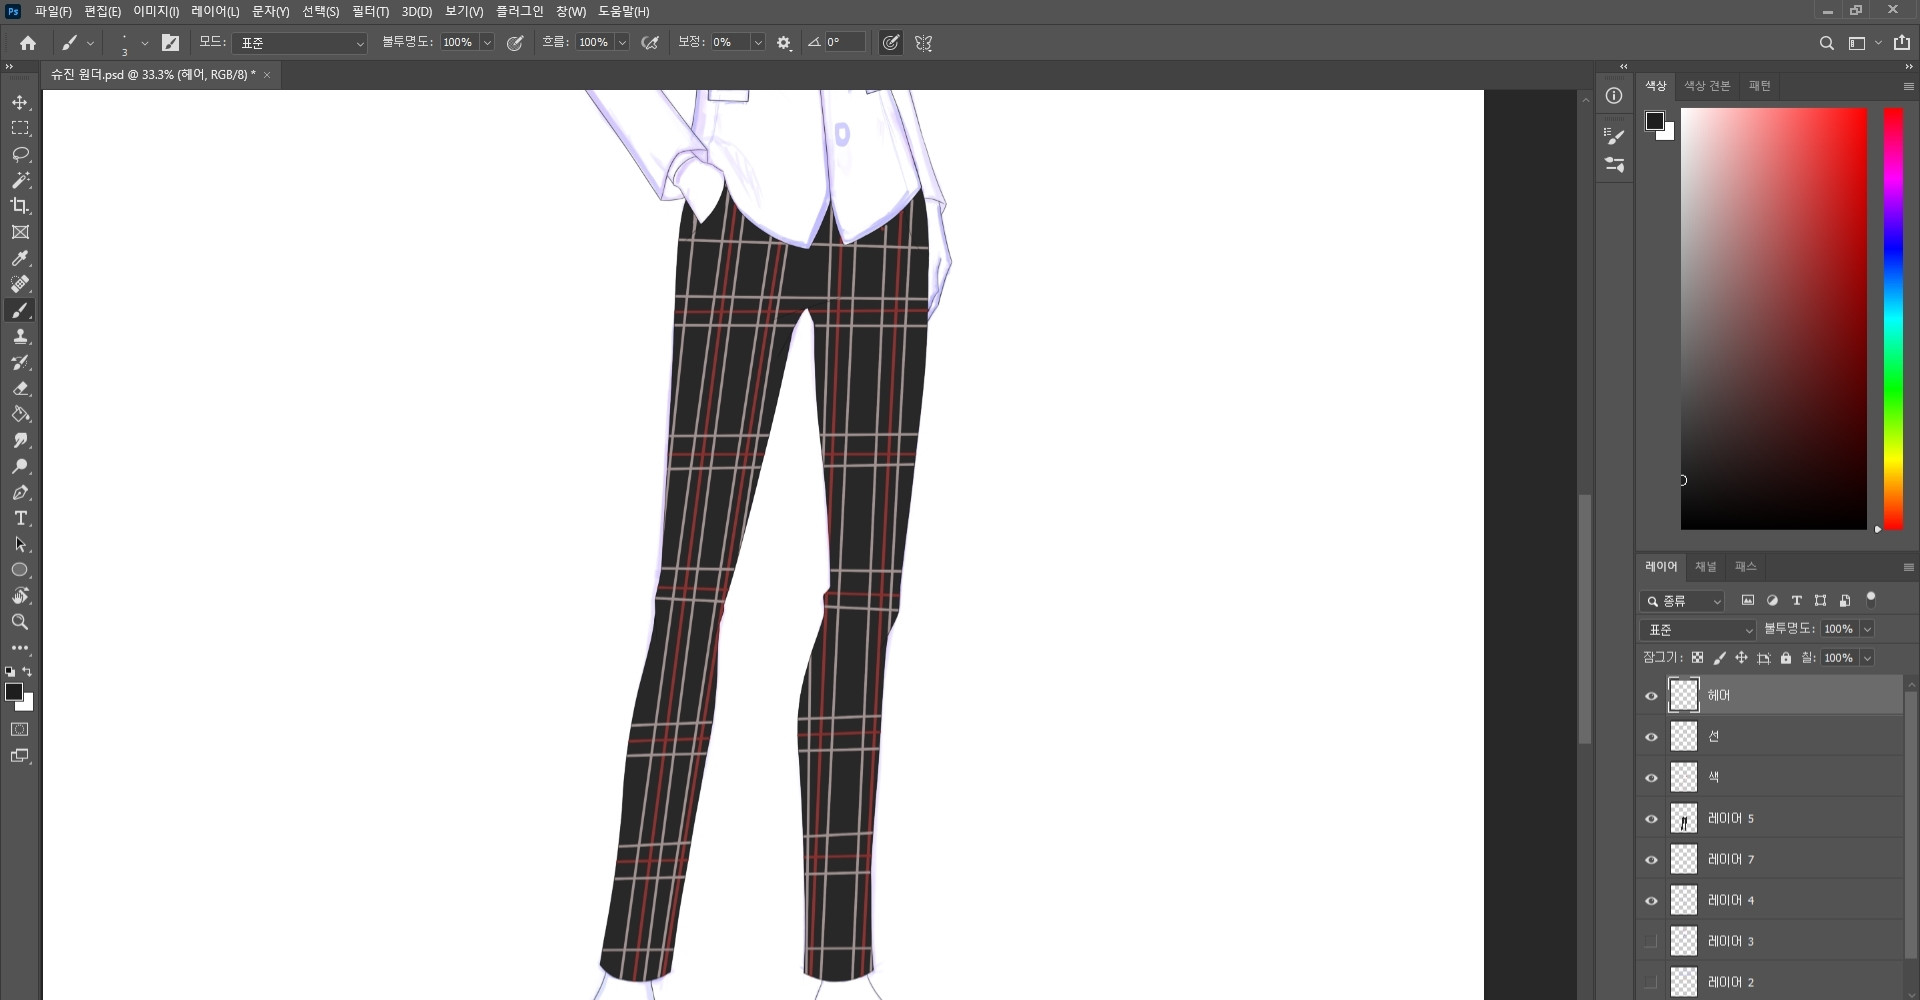Select the Eraser tool

tap(20, 388)
